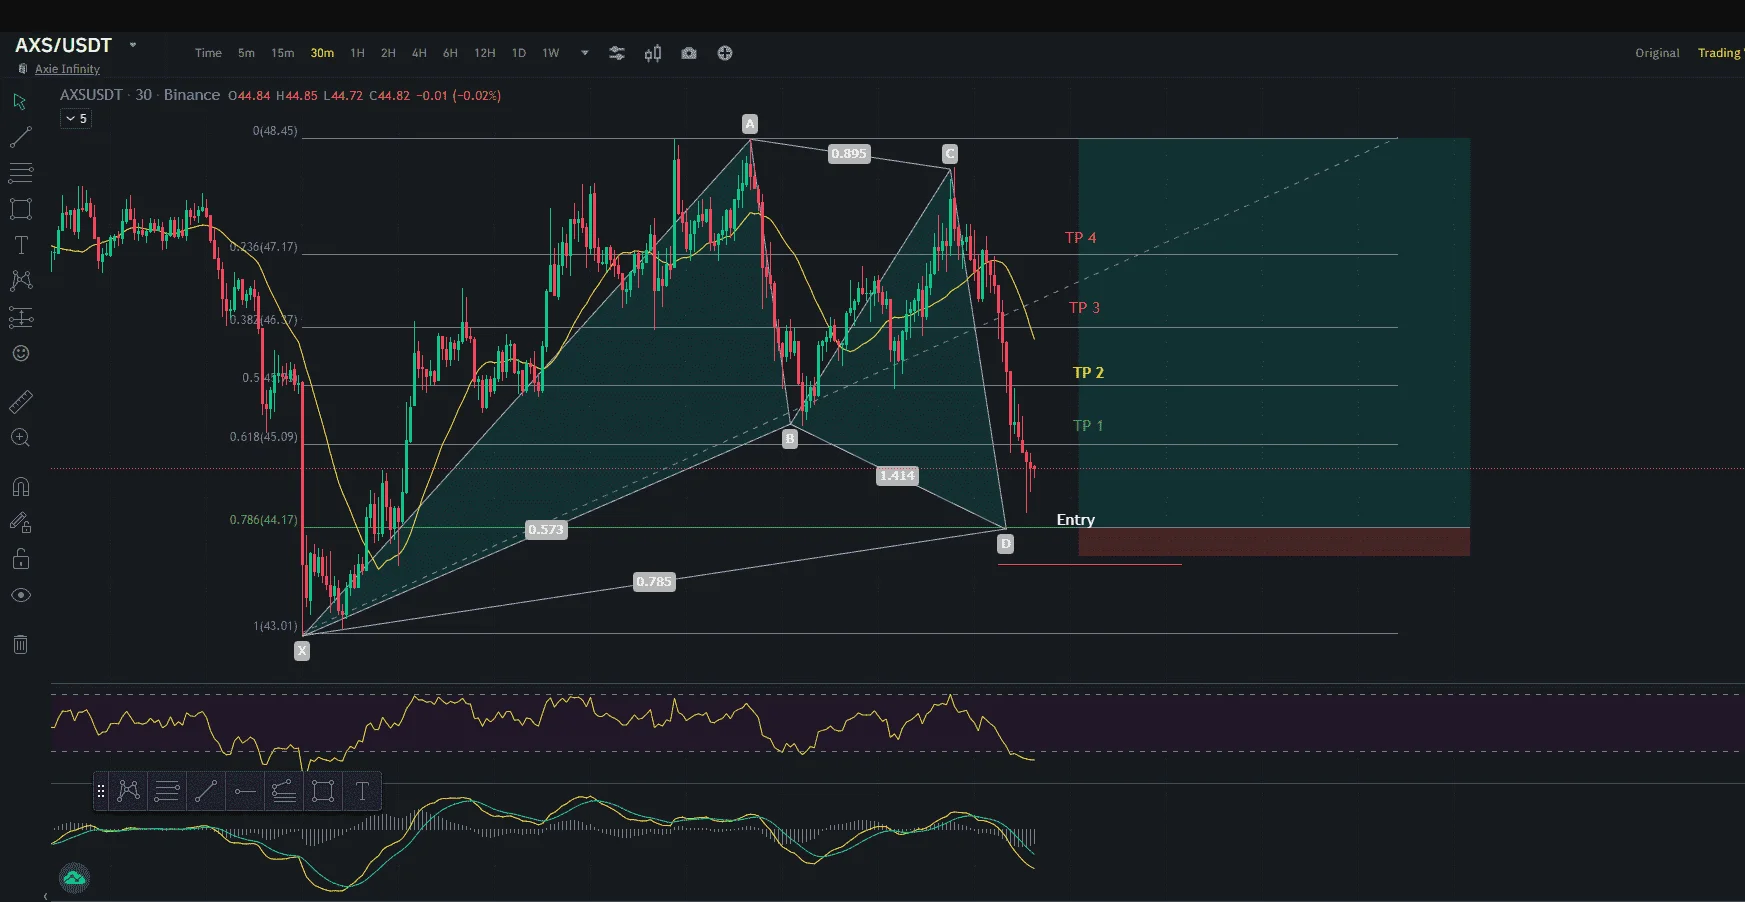Select the cursor arrow tool in left sidebar
1745x902 pixels.
(x=20, y=101)
